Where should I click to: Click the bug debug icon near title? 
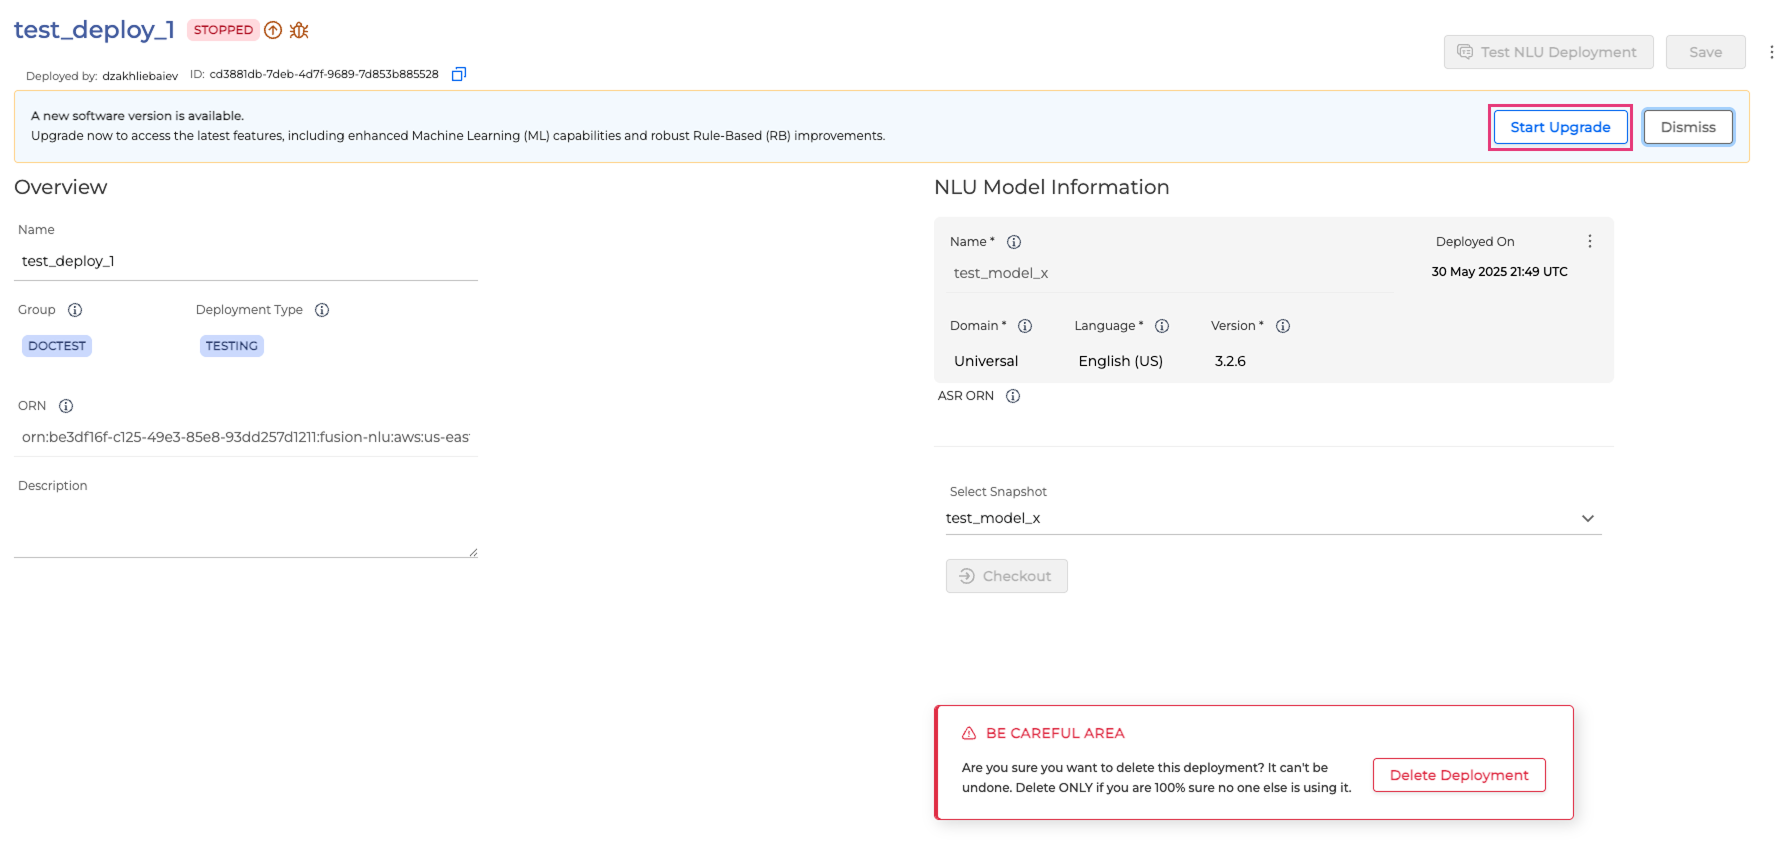tap(299, 30)
